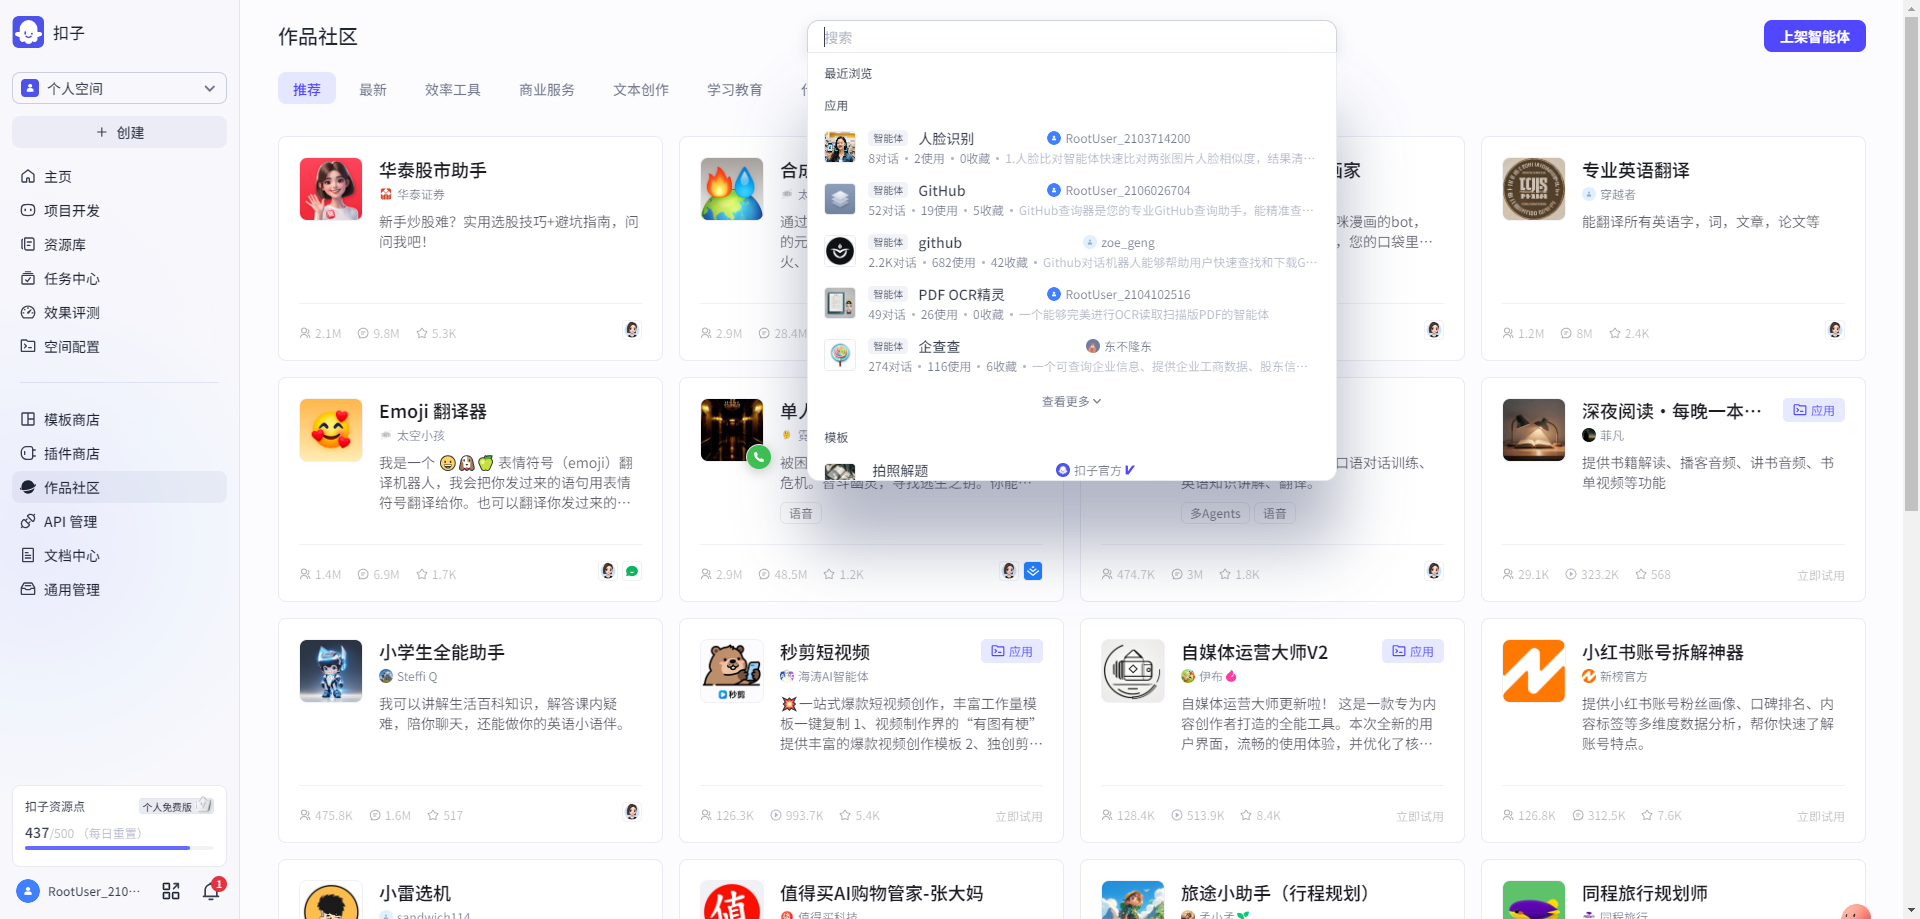This screenshot has width=1920, height=919.
Task: Click 立即试用 on 小红书账号拆解神器 card
Action: (1821, 817)
